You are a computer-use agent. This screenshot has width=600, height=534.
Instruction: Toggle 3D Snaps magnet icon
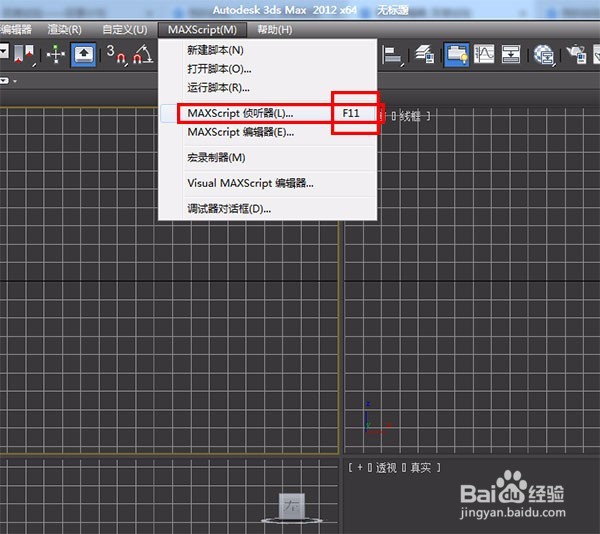coord(116,55)
